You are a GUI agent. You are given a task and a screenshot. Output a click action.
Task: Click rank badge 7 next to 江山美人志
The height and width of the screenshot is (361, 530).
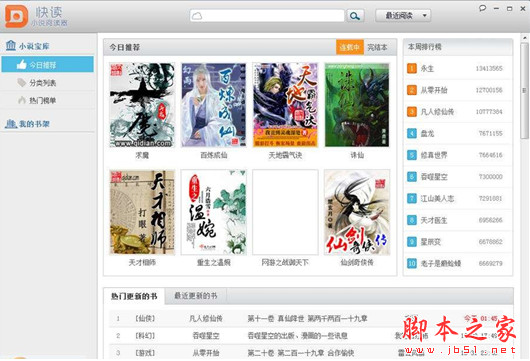[411, 198]
